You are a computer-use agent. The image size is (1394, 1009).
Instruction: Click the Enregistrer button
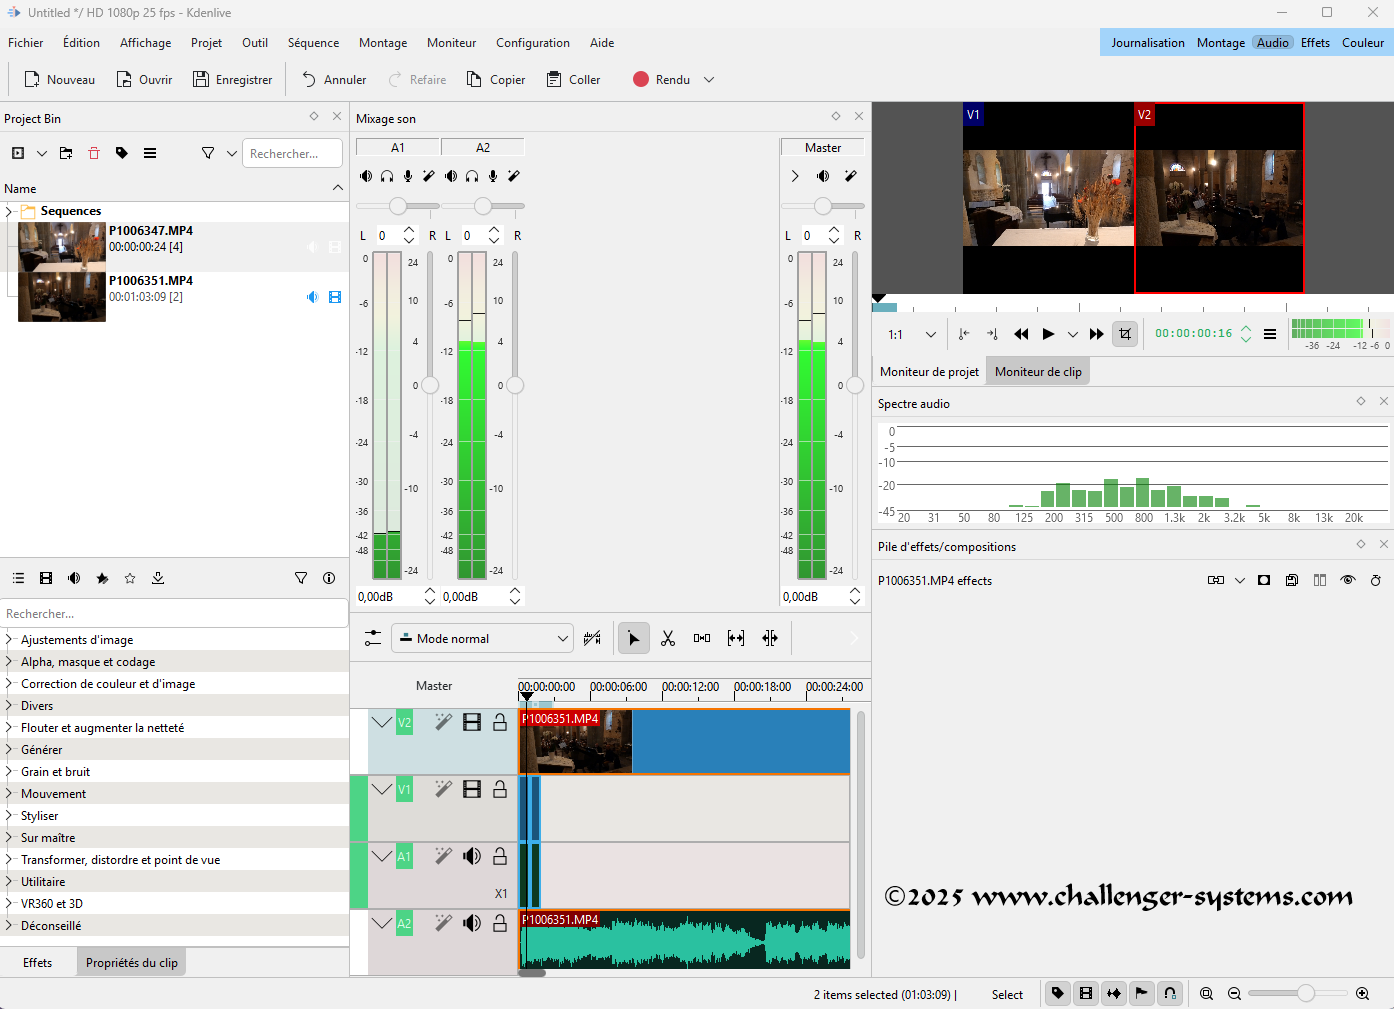click(233, 80)
